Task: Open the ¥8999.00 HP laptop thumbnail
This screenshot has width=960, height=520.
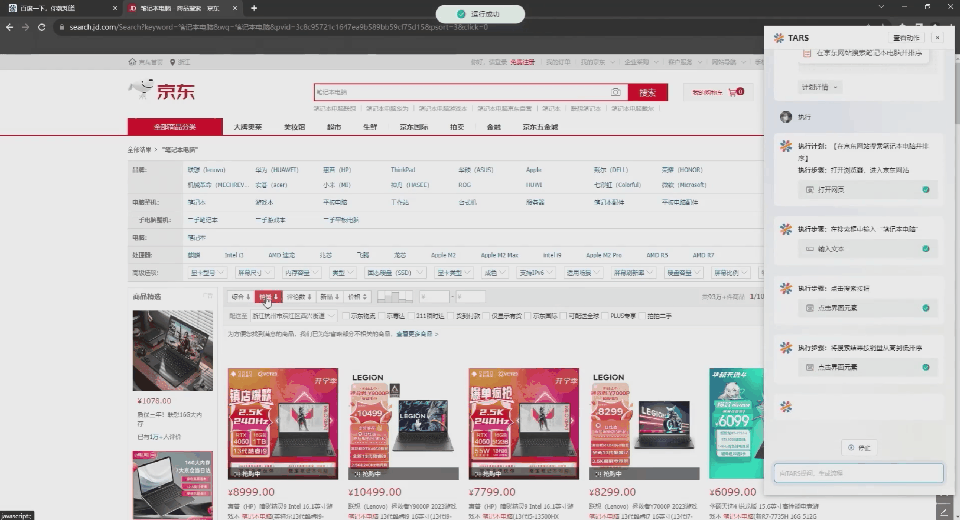Action: [x=283, y=424]
